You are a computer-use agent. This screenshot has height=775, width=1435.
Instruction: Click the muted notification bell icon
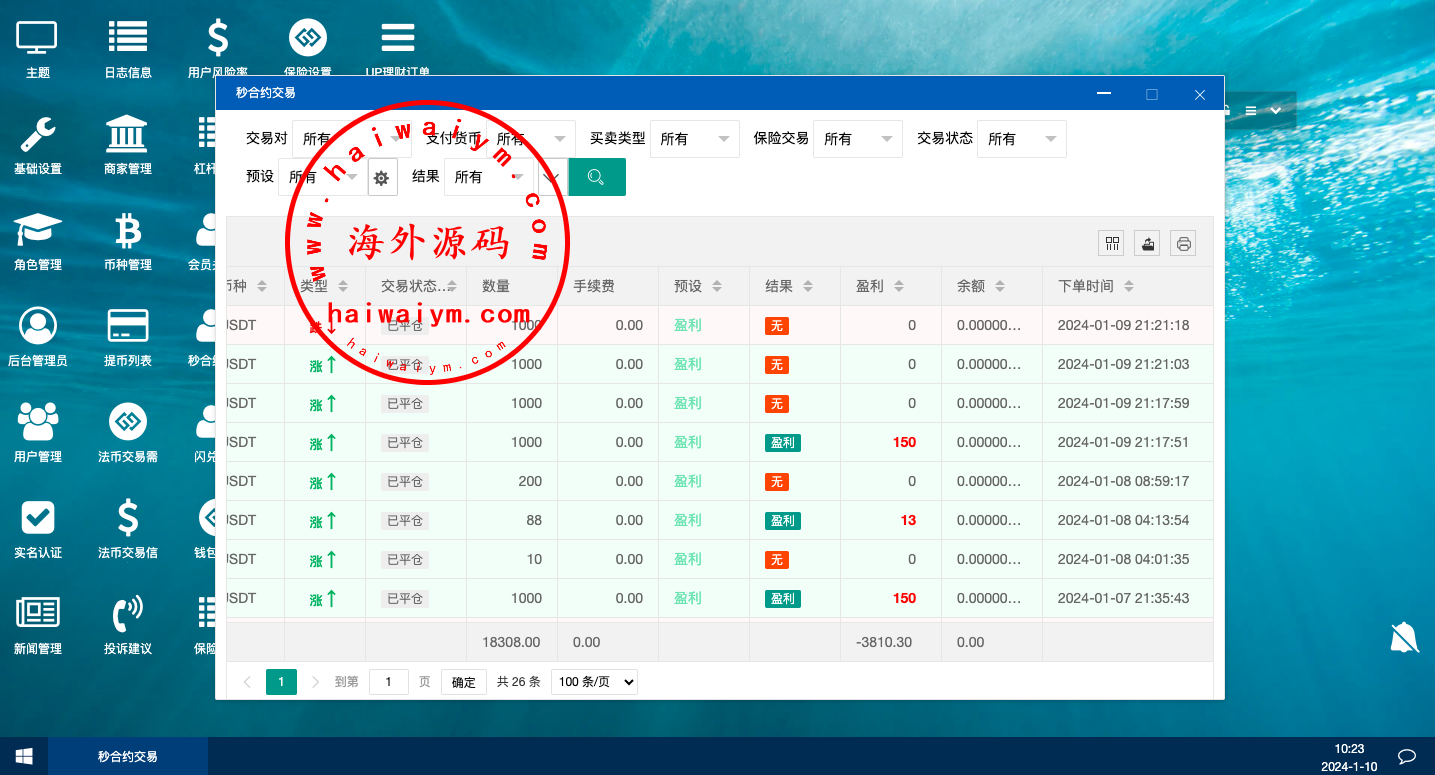click(x=1404, y=637)
